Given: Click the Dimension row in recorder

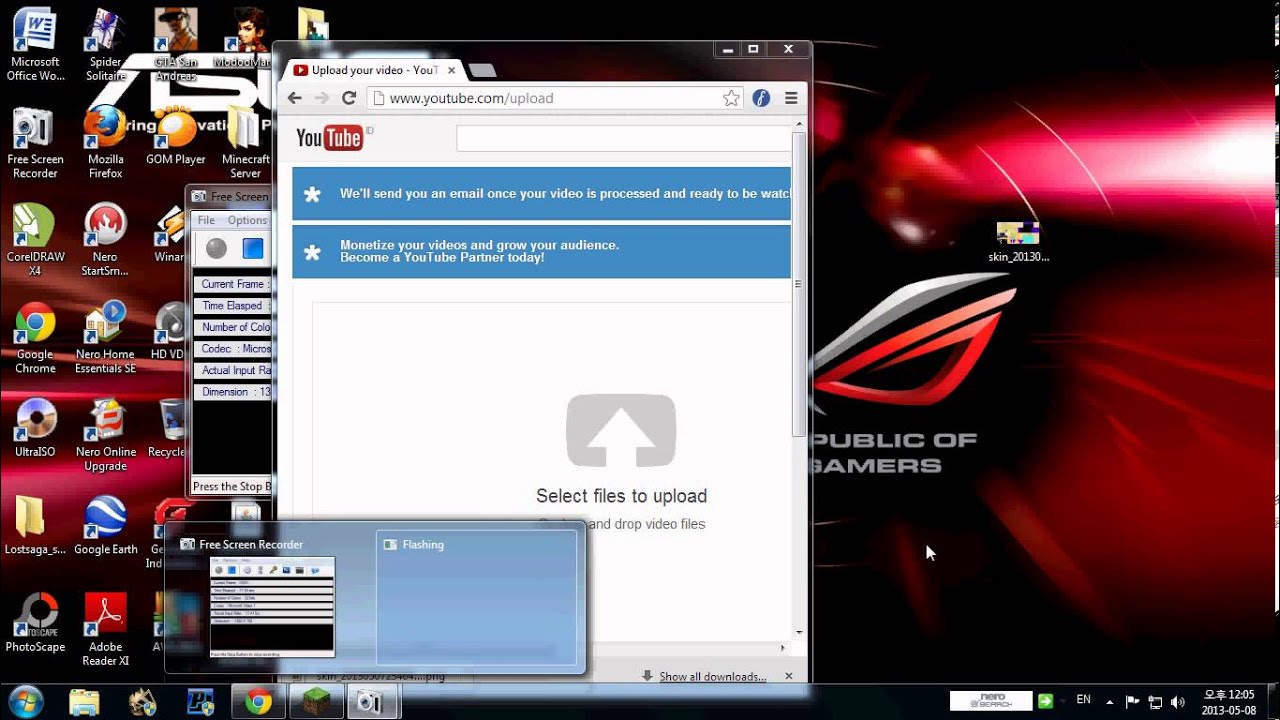Looking at the screenshot, I should [232, 392].
